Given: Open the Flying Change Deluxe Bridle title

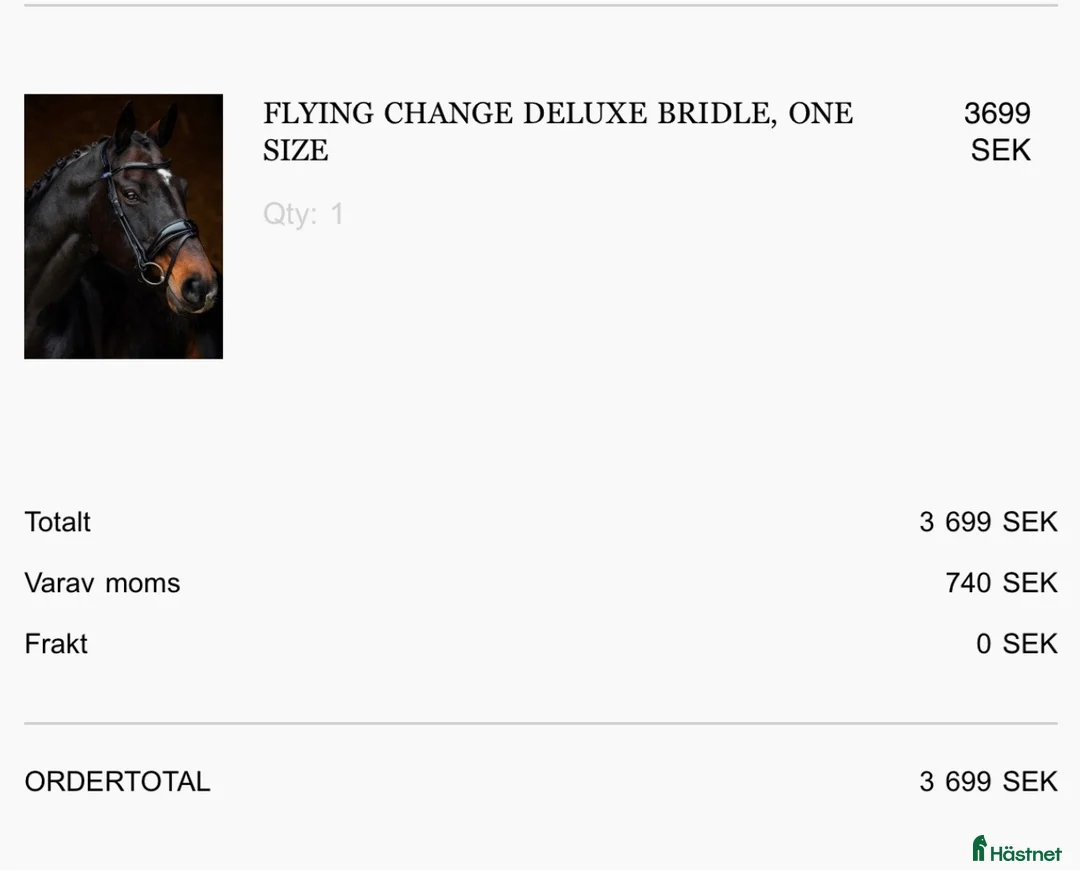Looking at the screenshot, I should coord(557,114).
